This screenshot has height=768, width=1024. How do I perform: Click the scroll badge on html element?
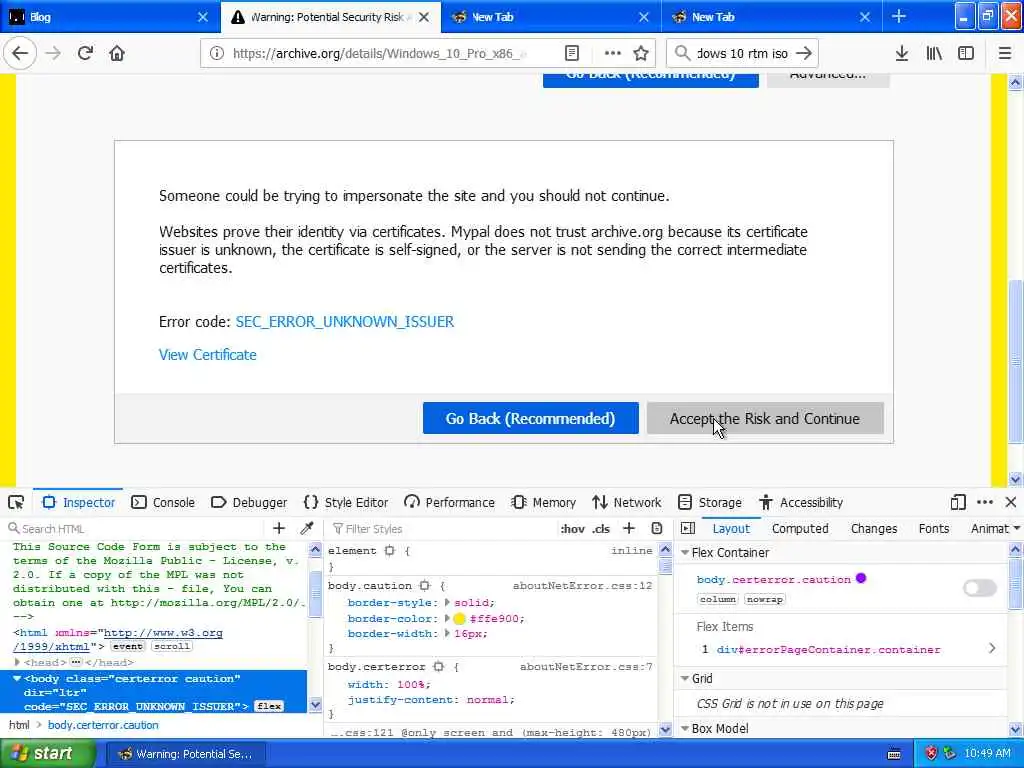[x=172, y=647]
